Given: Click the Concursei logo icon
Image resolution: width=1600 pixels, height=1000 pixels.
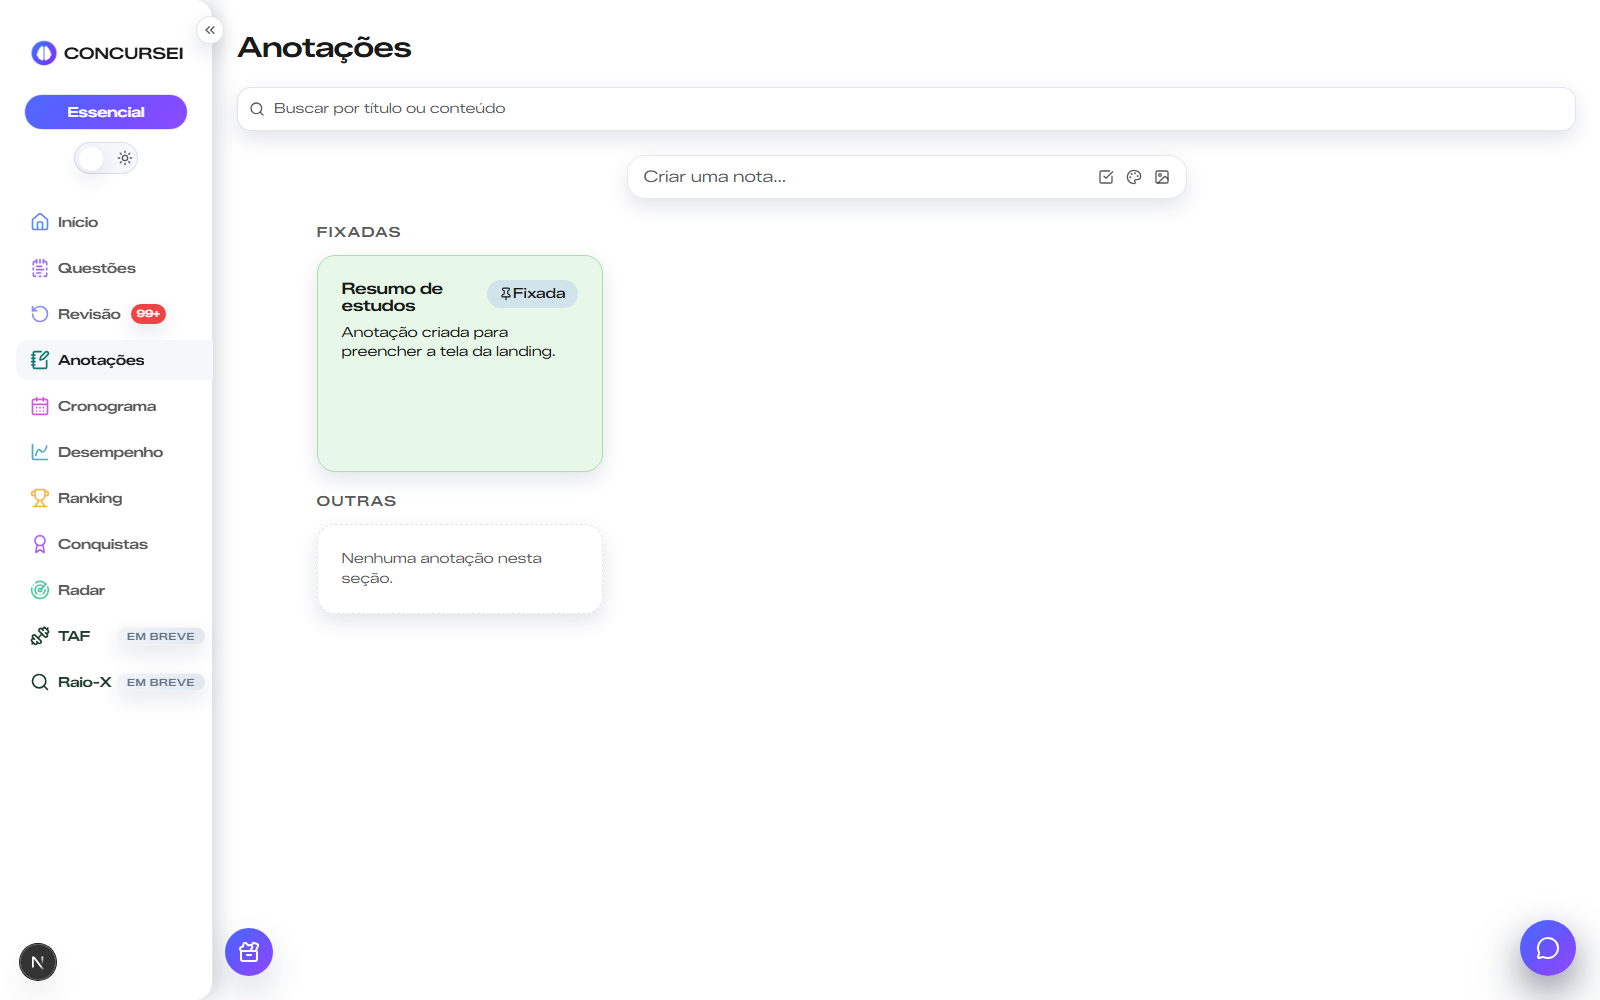Looking at the screenshot, I should (44, 53).
